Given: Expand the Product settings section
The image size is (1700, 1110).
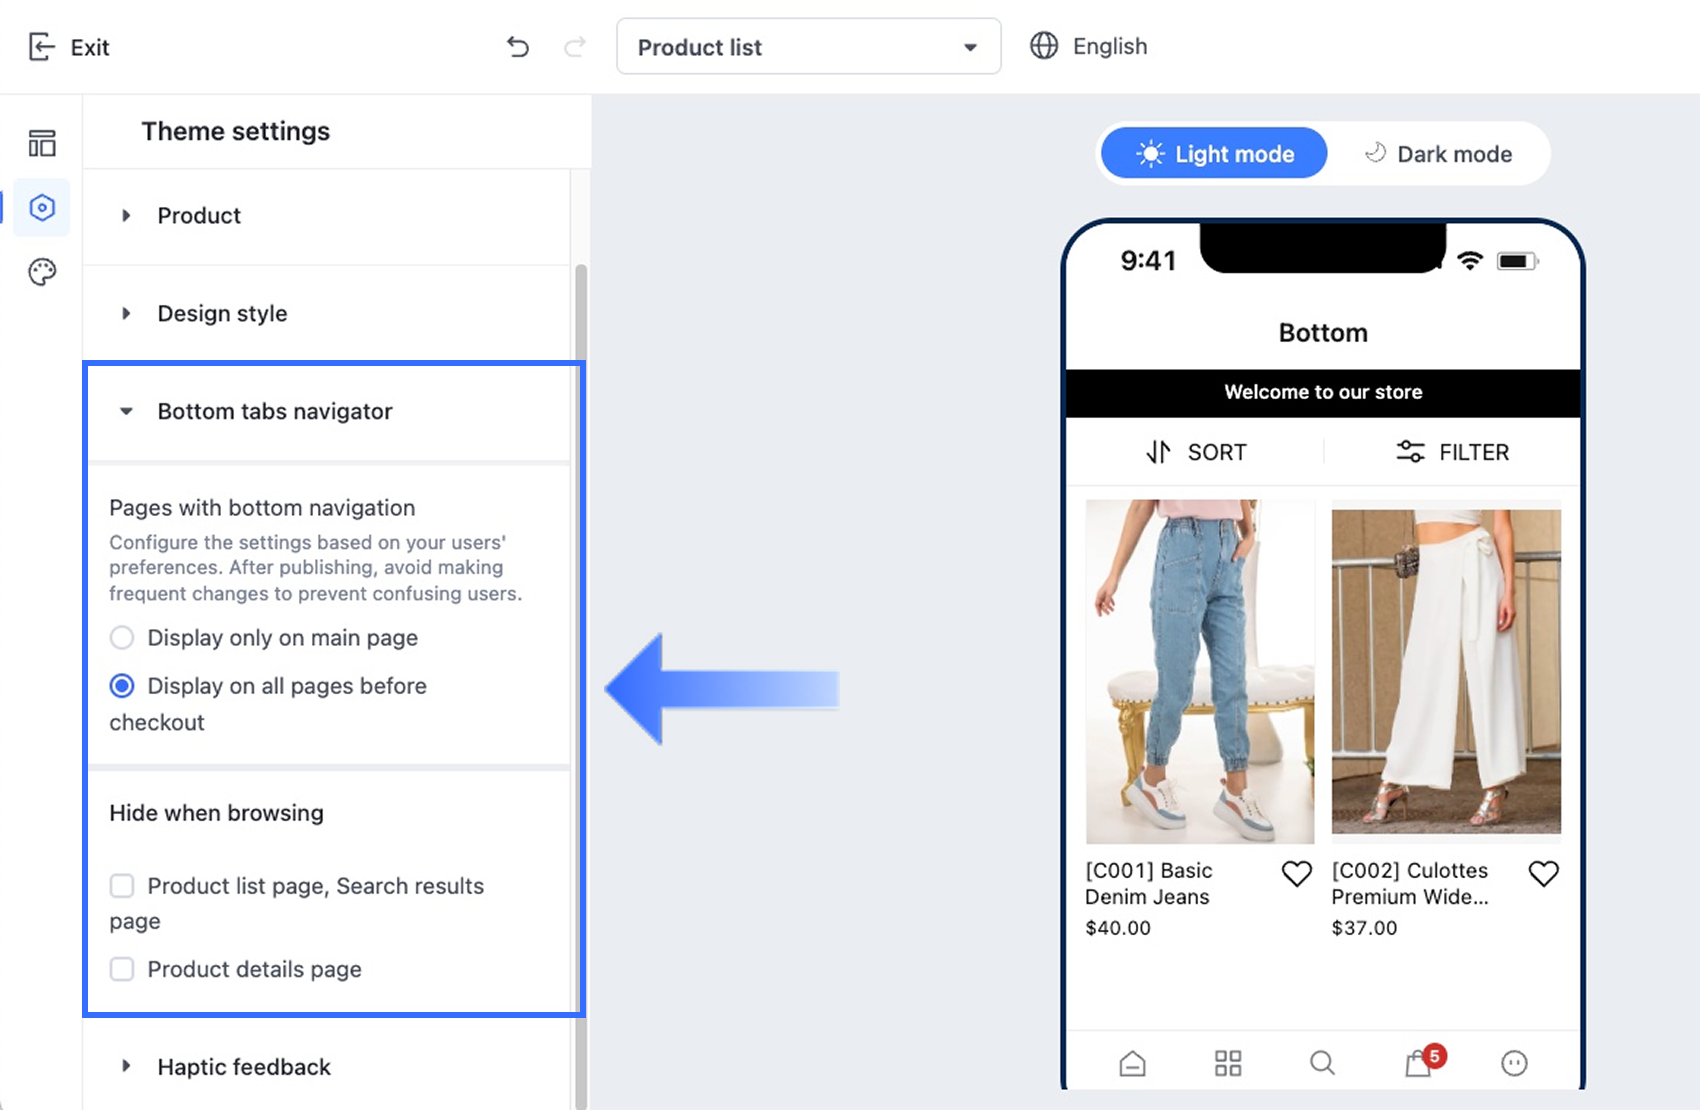Looking at the screenshot, I should point(327,216).
